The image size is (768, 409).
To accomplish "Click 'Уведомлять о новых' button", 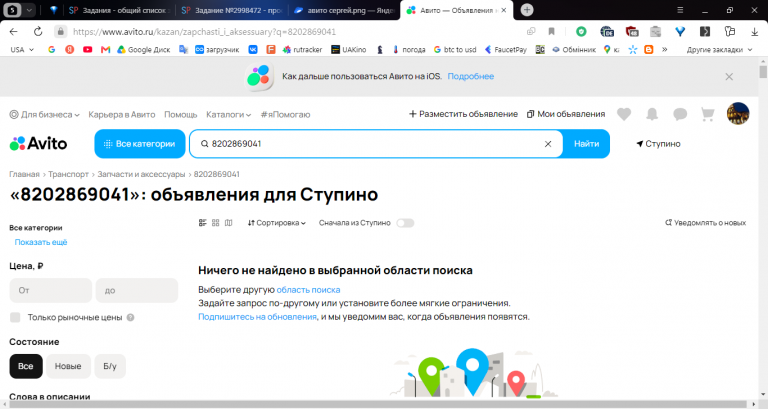I will pos(705,223).
